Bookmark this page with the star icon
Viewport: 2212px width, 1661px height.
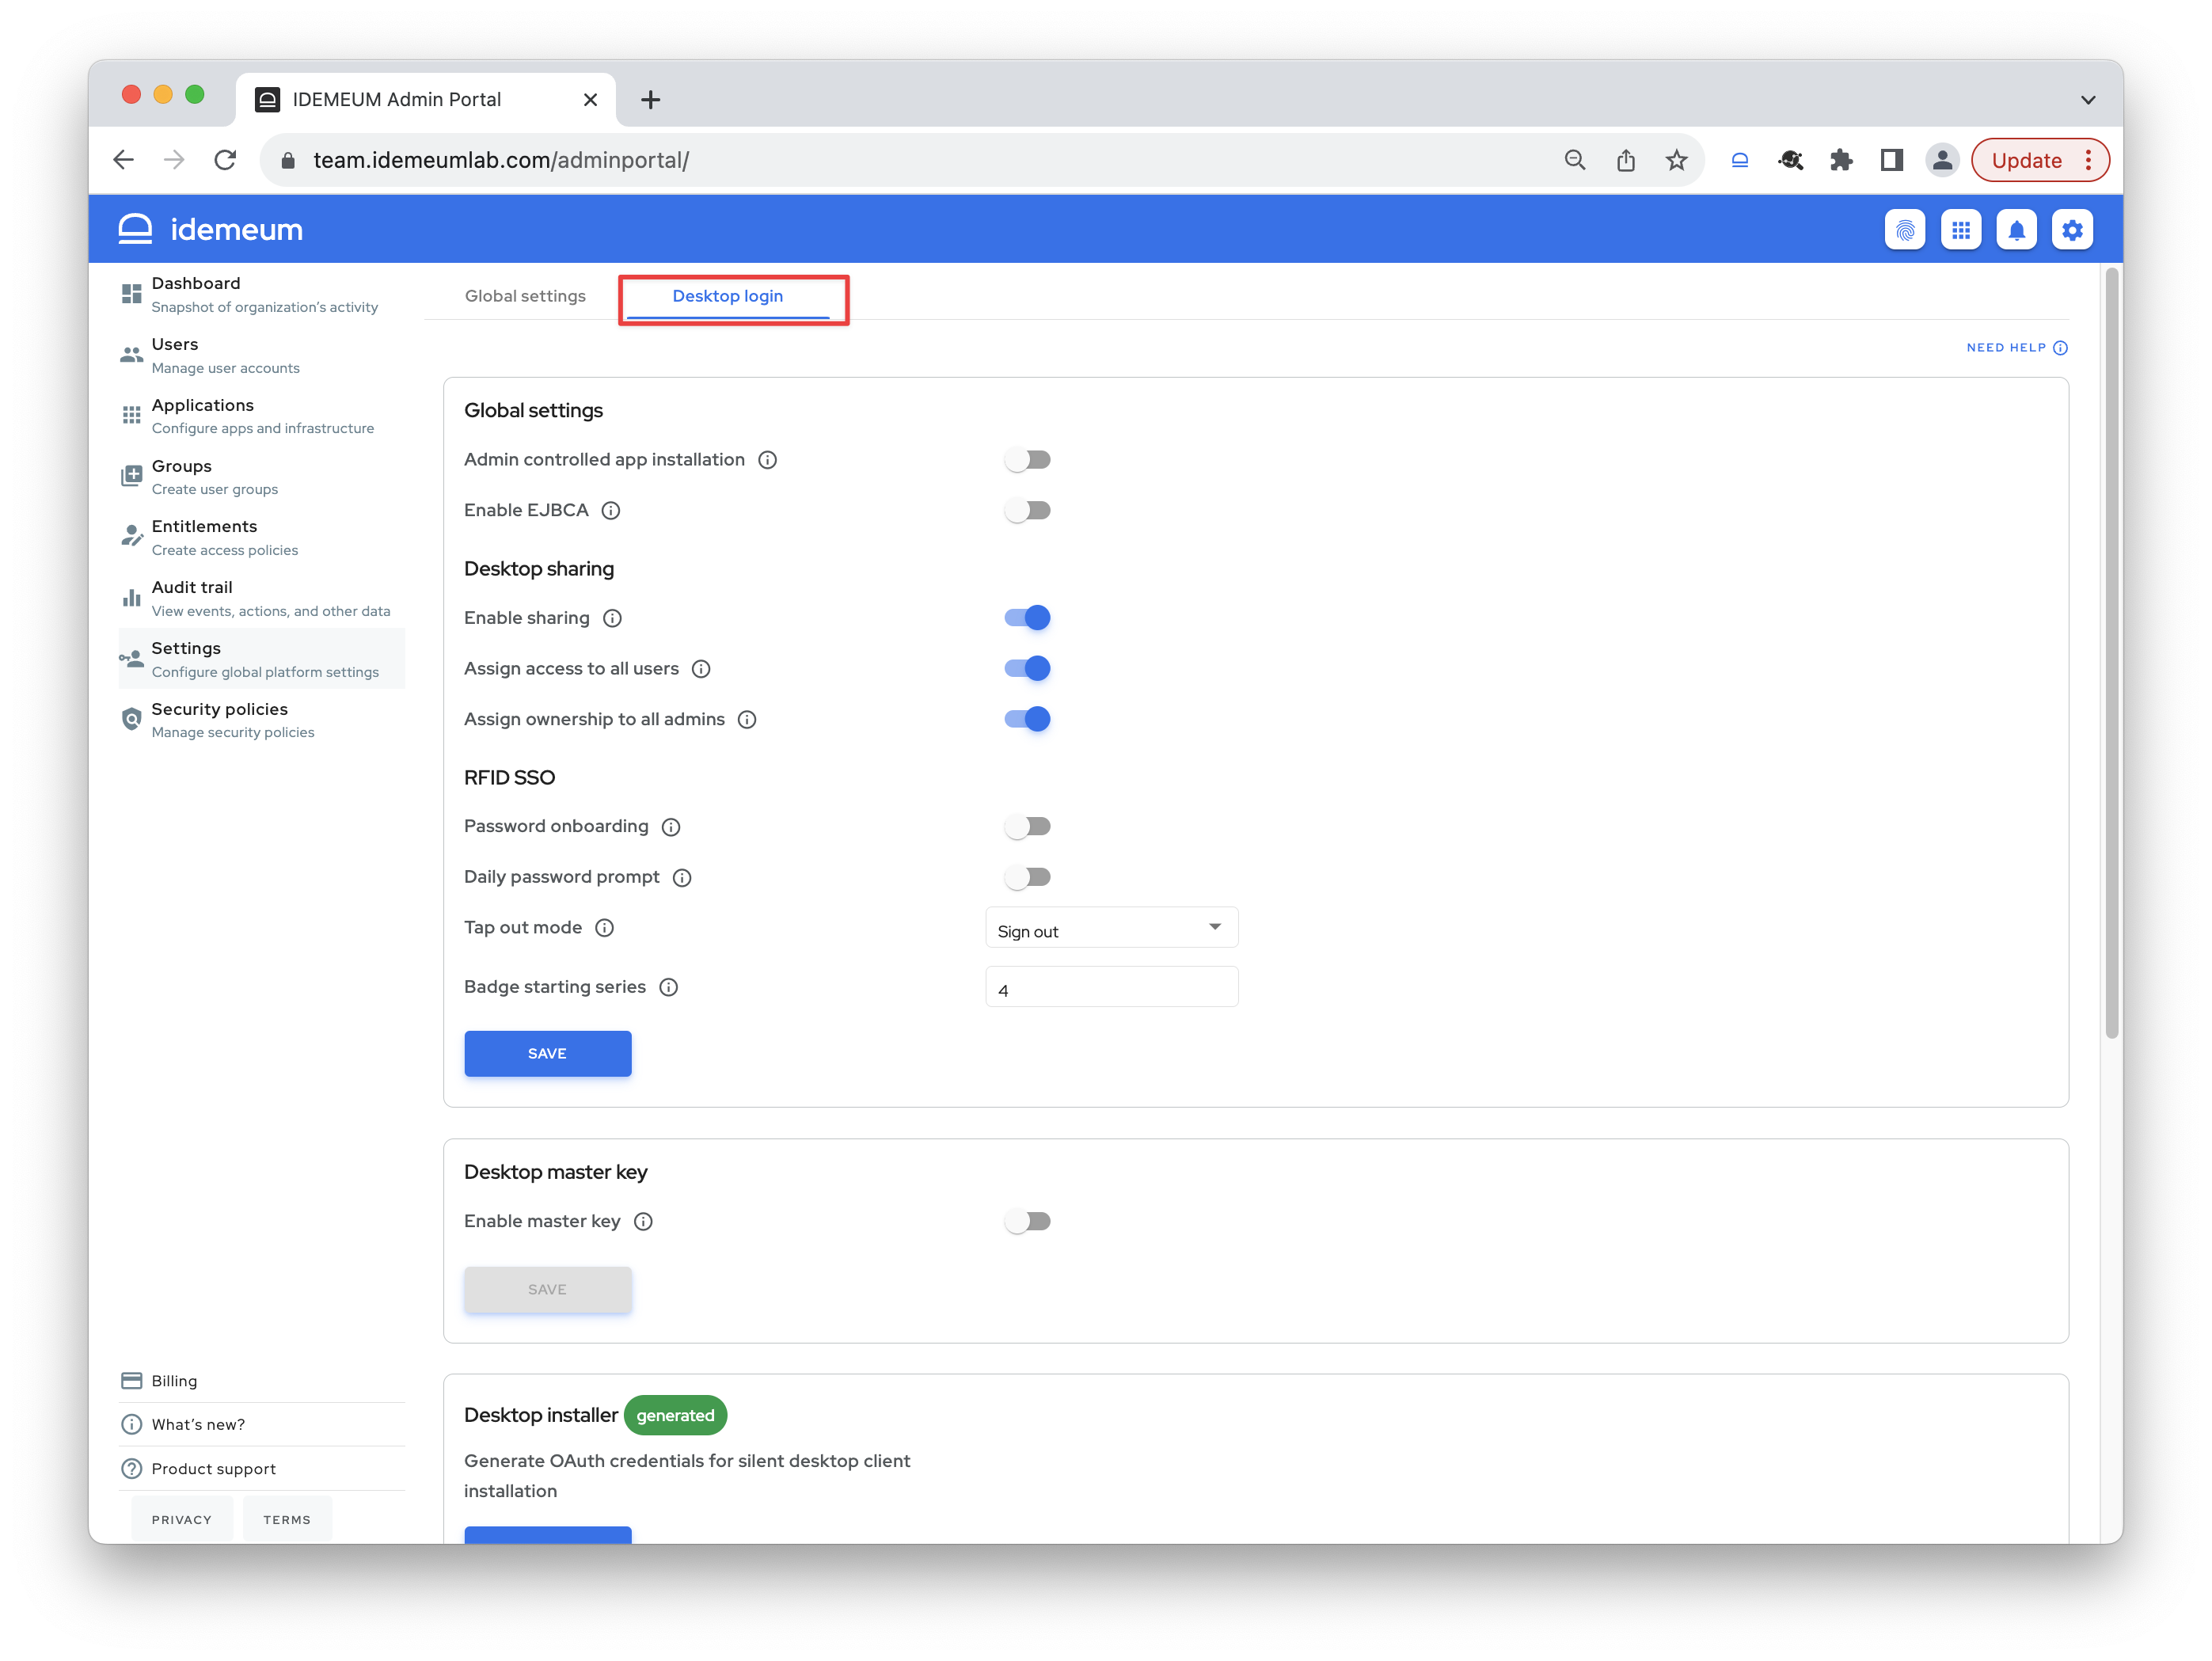[1676, 160]
